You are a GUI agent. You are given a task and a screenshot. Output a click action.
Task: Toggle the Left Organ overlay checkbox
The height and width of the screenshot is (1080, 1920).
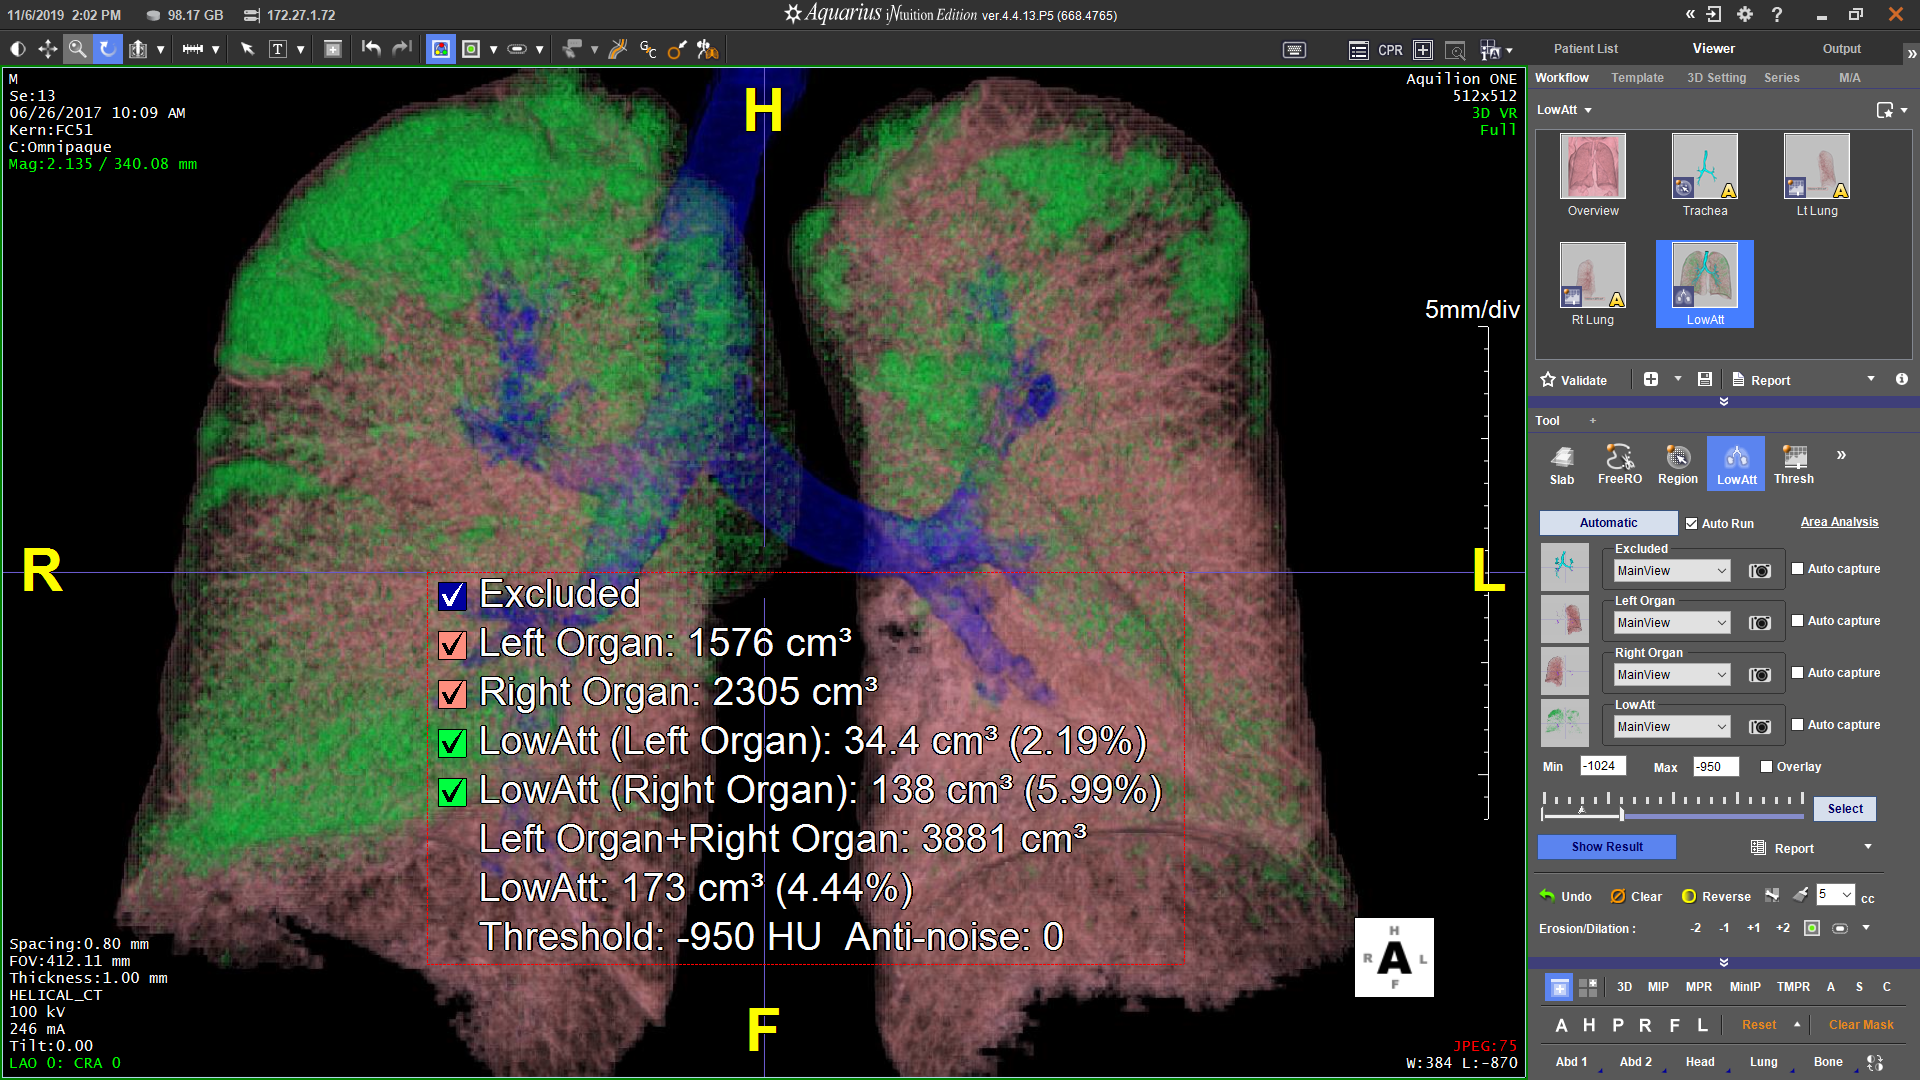[452, 645]
